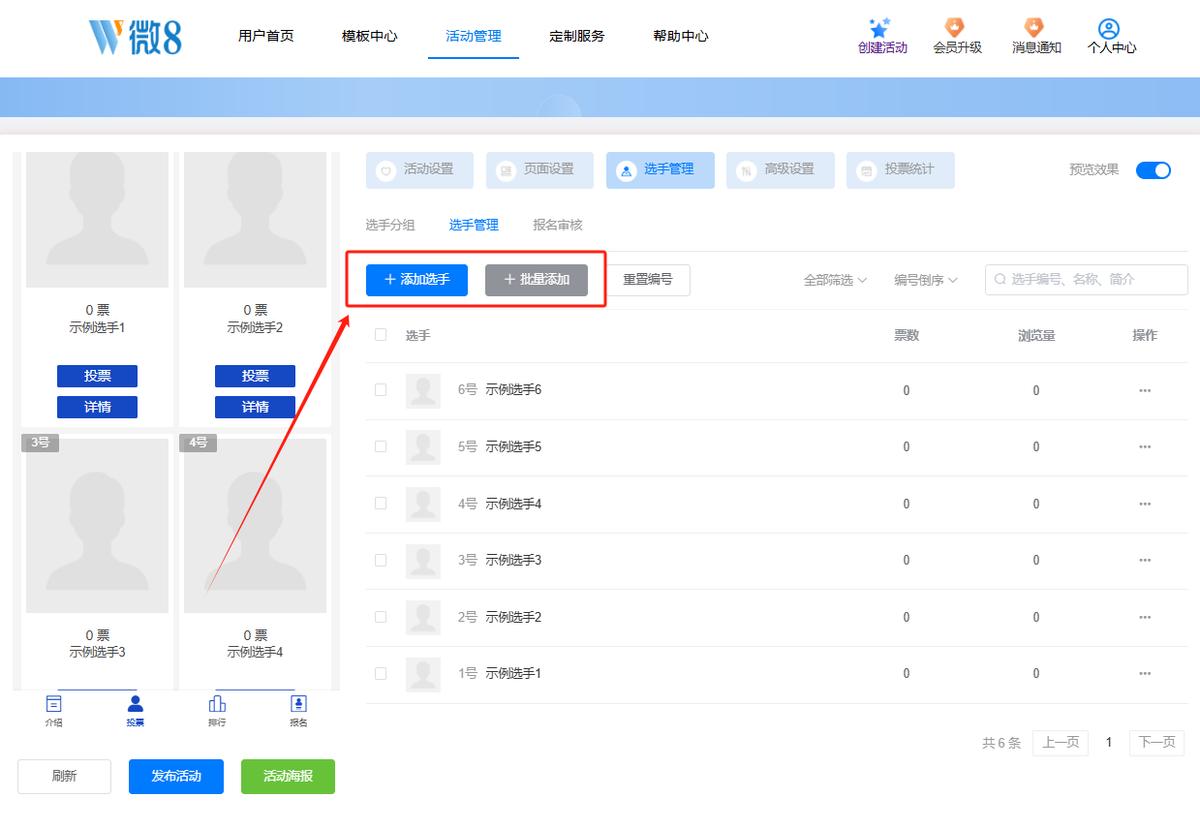Open more actions for 示例选手1
The width and height of the screenshot is (1200, 826).
(x=1145, y=674)
